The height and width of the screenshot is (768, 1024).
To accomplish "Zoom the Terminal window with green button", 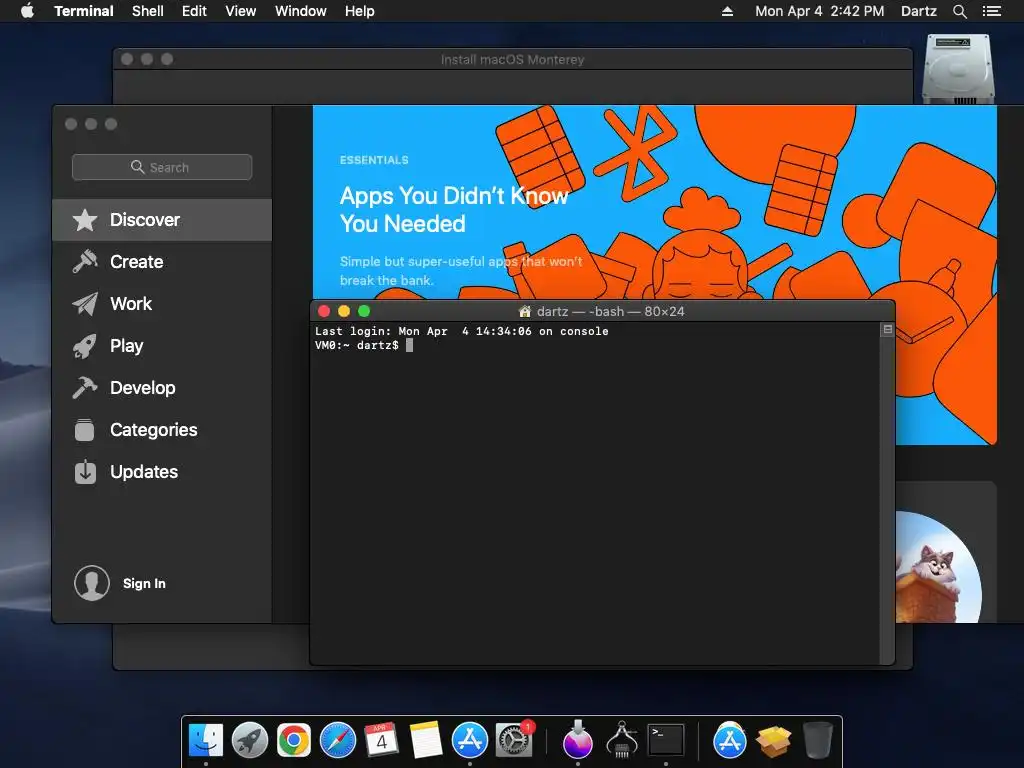I will 364,312.
